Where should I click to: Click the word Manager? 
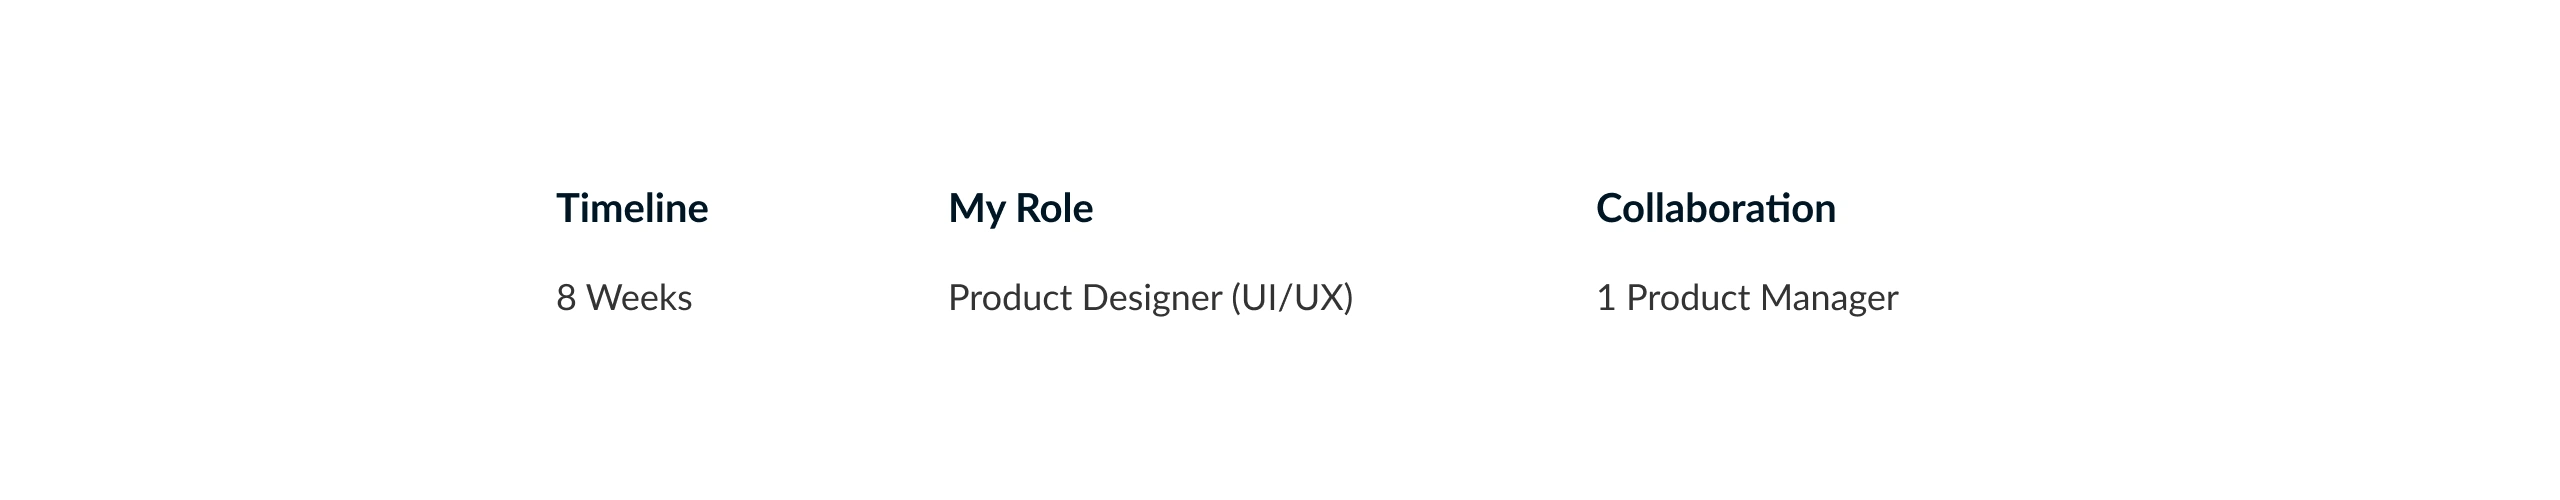(x=1829, y=298)
